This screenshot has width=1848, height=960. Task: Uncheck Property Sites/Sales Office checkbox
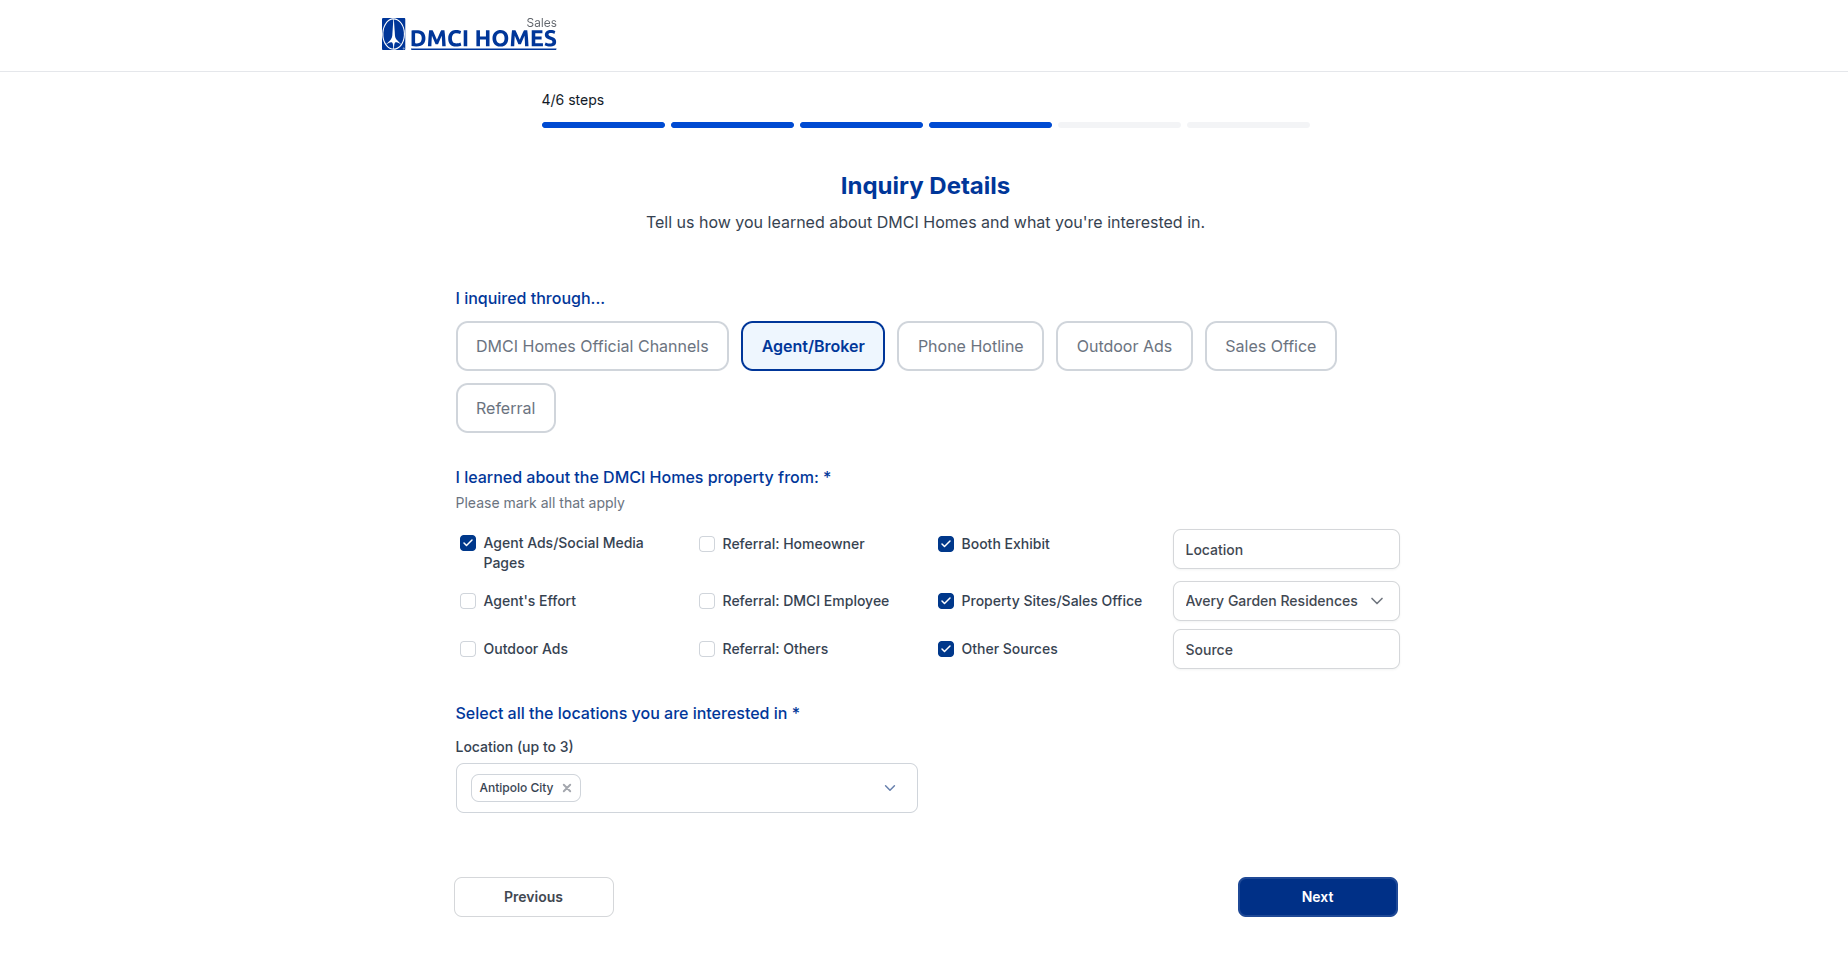tap(946, 601)
